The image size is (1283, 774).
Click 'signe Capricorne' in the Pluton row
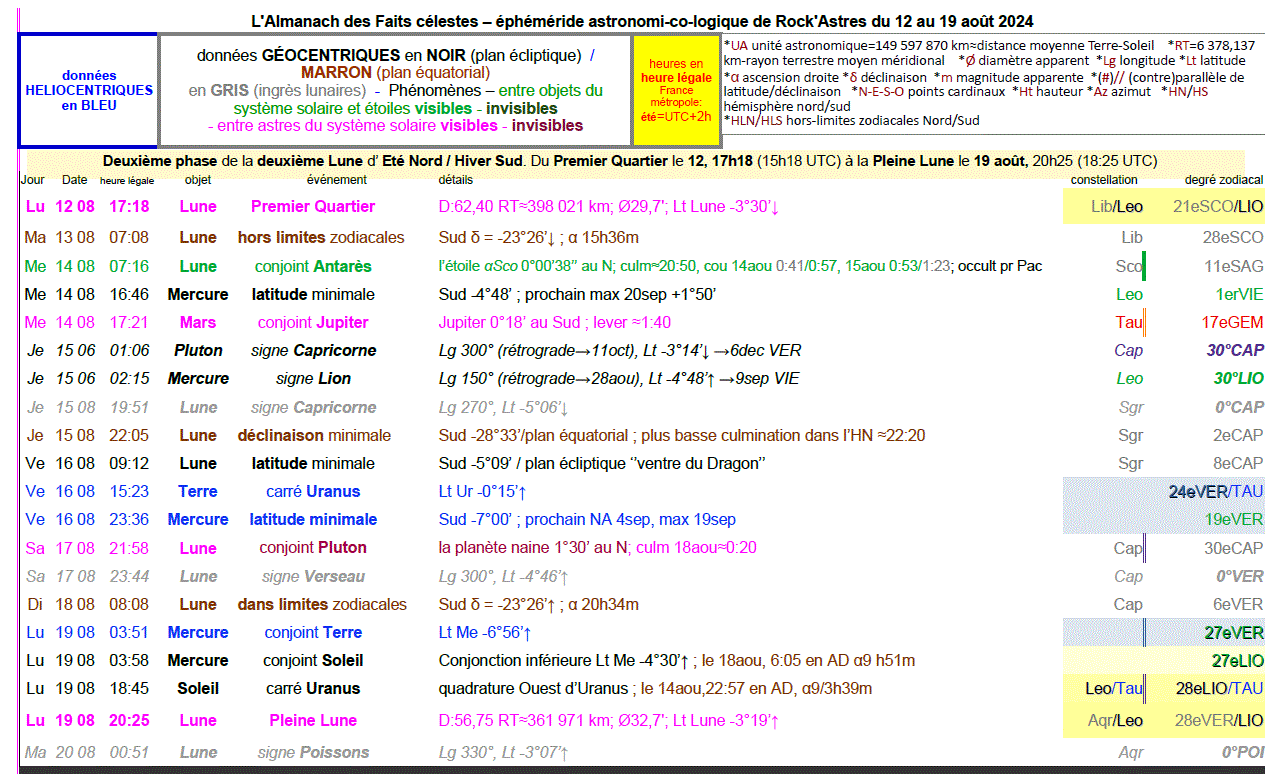[x=313, y=350]
